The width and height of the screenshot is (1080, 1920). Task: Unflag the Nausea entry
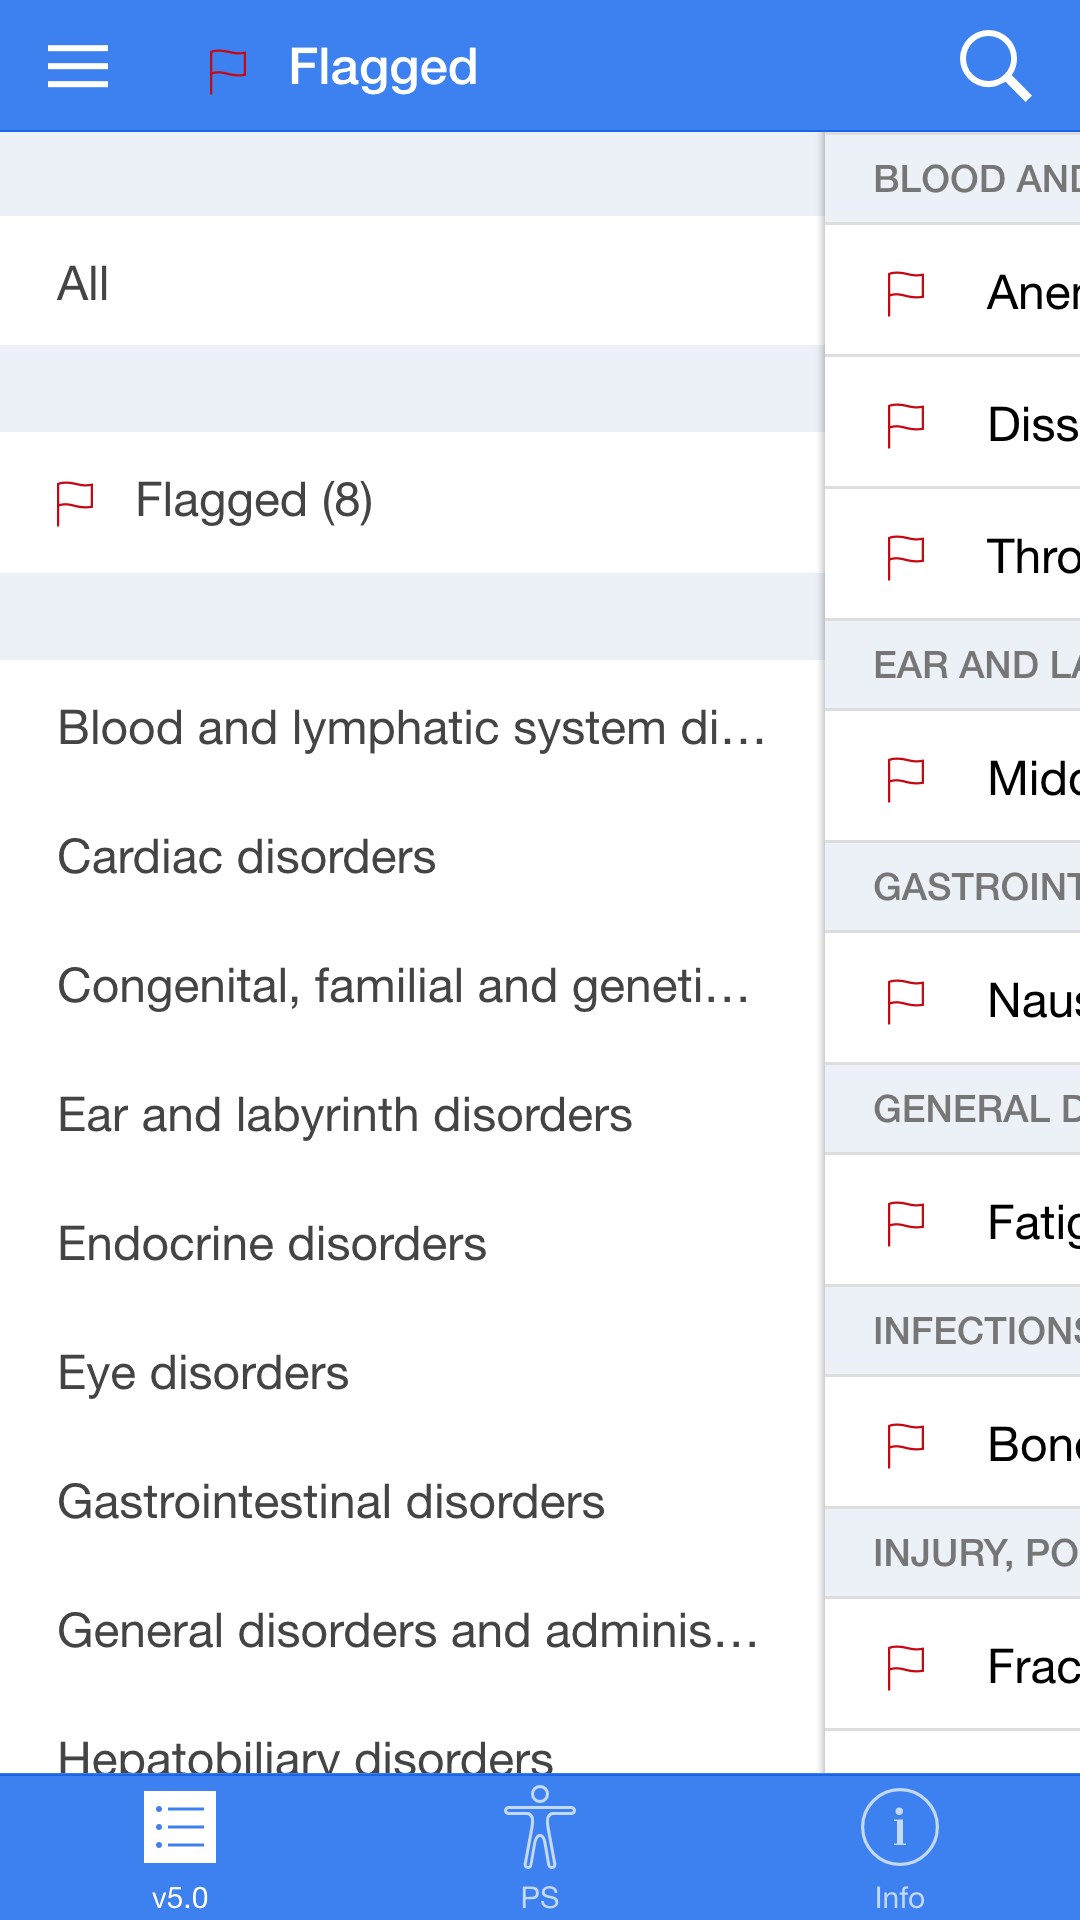(x=906, y=1001)
